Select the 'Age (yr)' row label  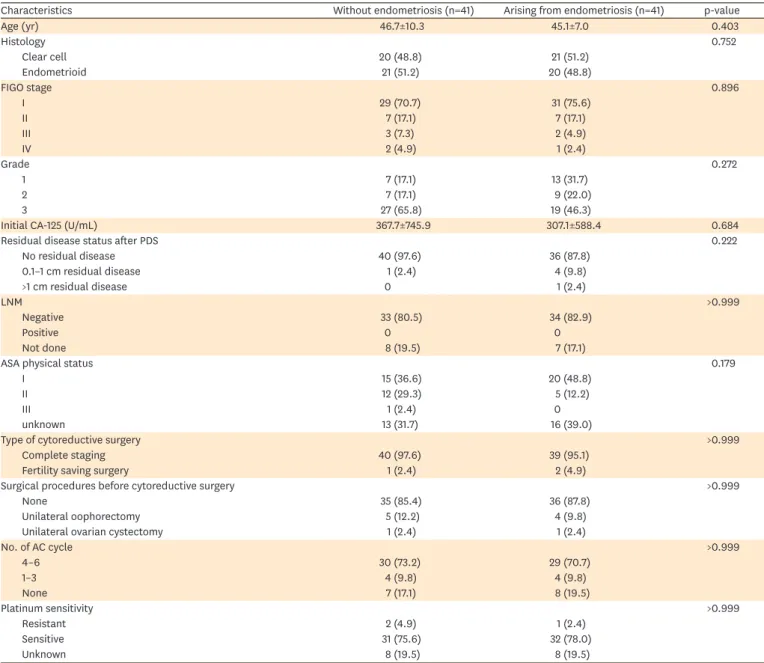[19, 26]
